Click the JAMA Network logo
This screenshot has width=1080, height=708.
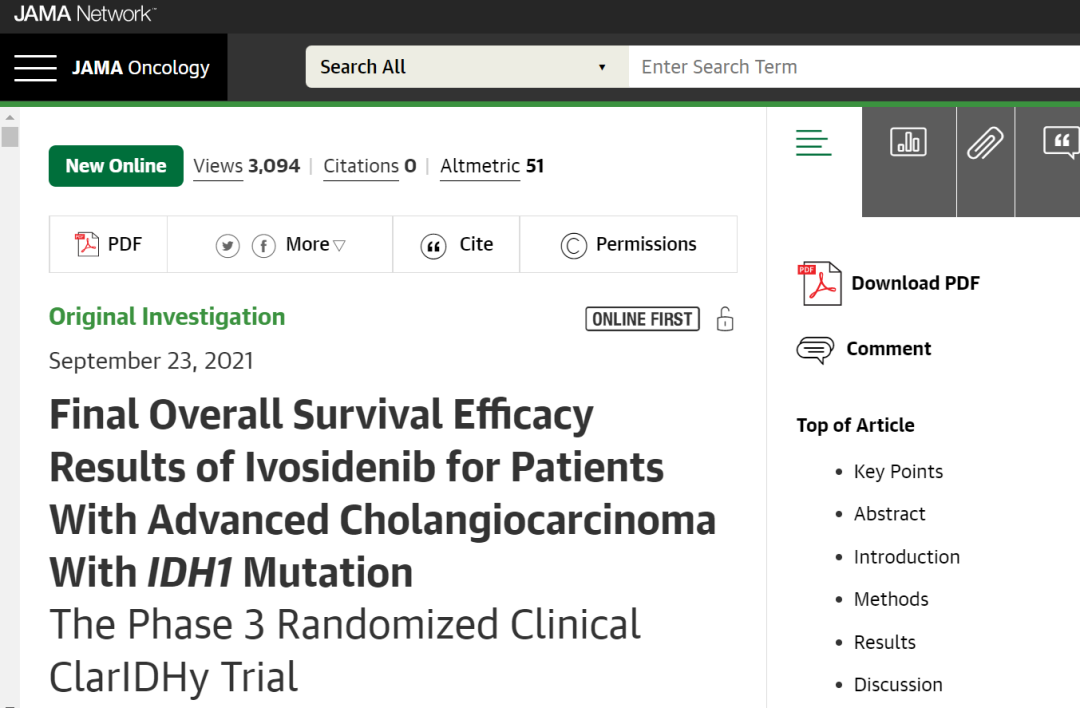pyautogui.click(x=85, y=14)
